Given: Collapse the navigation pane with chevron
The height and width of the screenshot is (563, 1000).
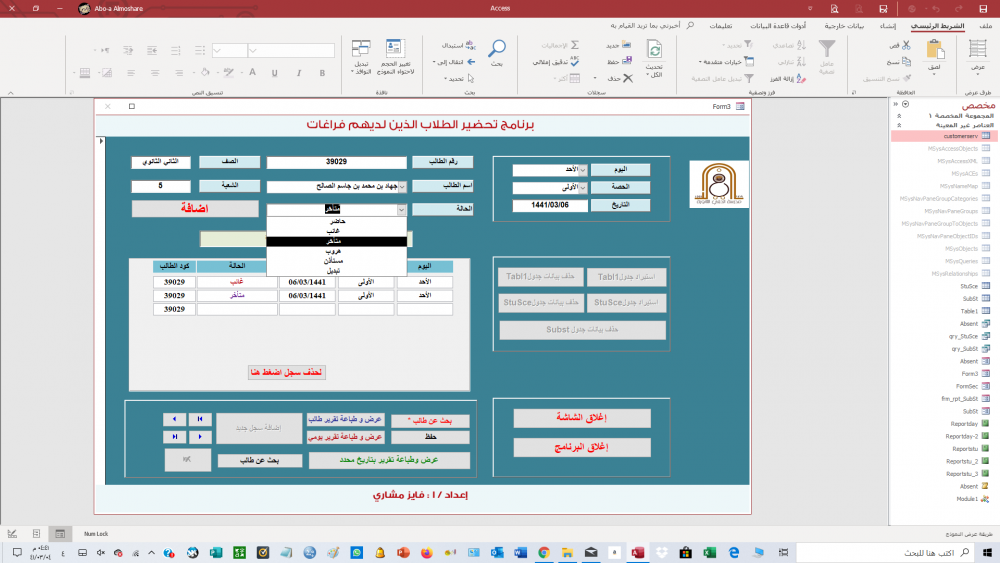Looking at the screenshot, I should (895, 104).
